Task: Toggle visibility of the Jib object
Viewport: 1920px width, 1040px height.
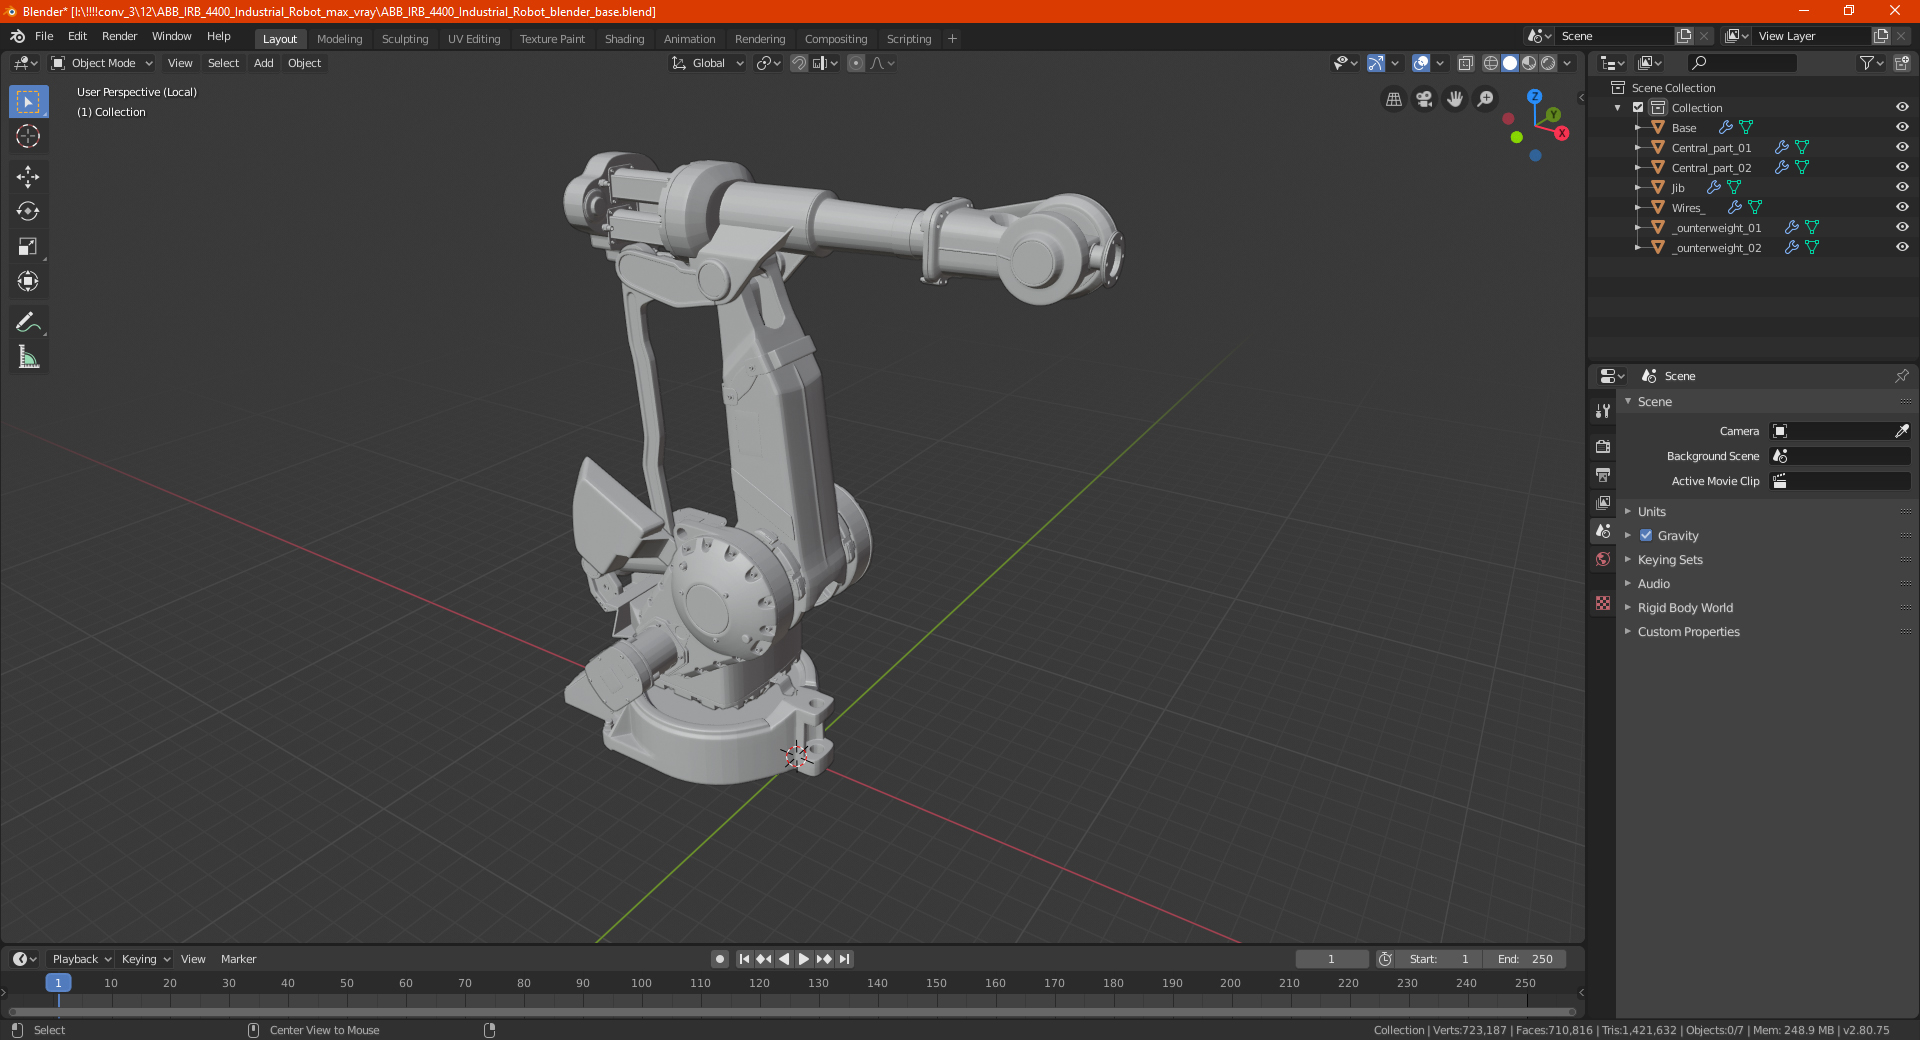Action: 1902,187
